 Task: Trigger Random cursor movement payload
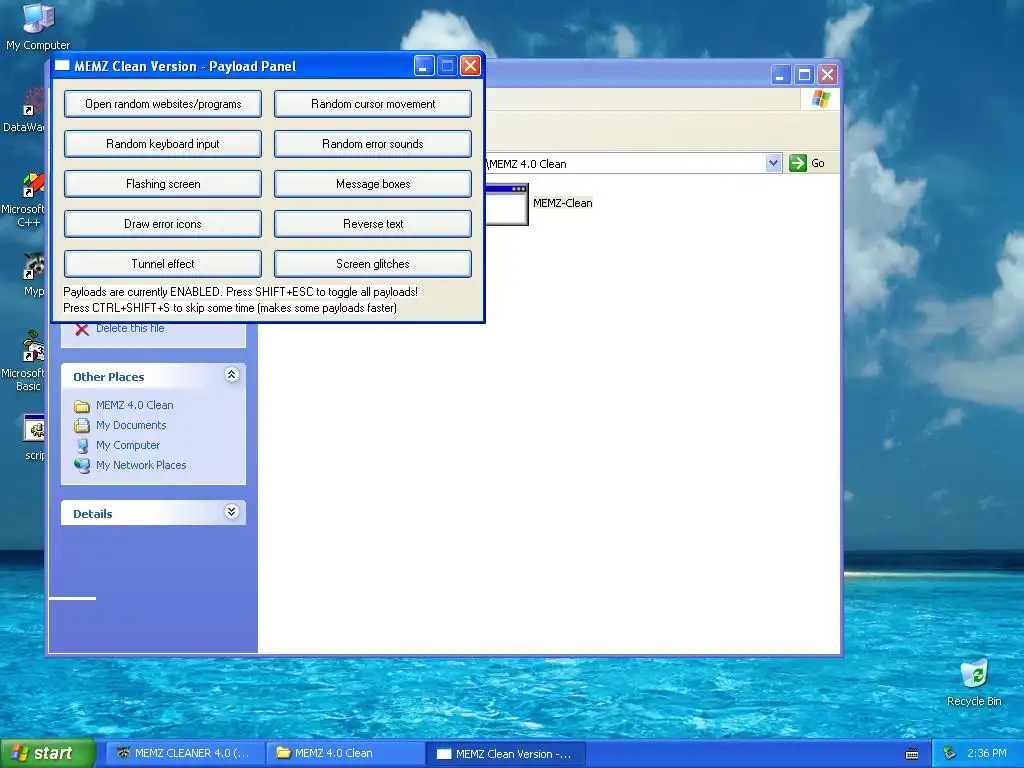[x=373, y=104]
